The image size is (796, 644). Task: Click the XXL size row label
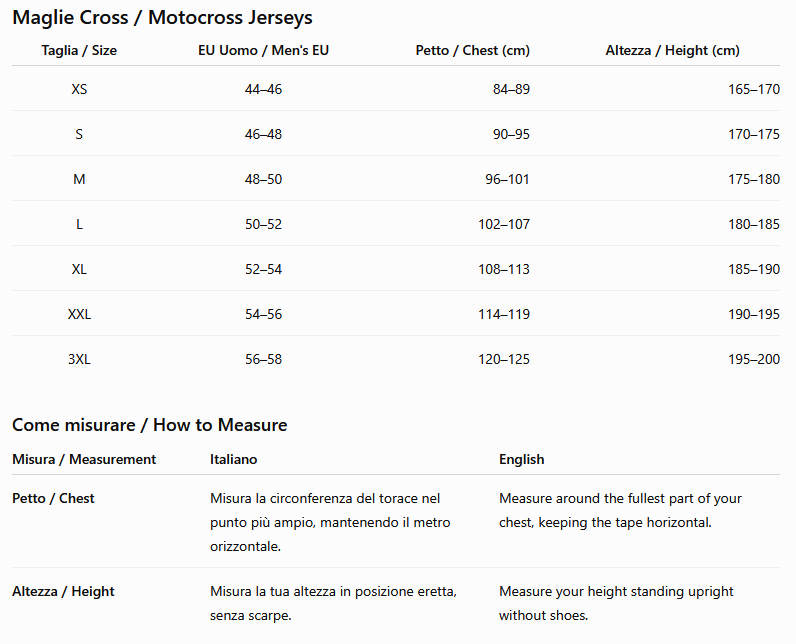(79, 314)
